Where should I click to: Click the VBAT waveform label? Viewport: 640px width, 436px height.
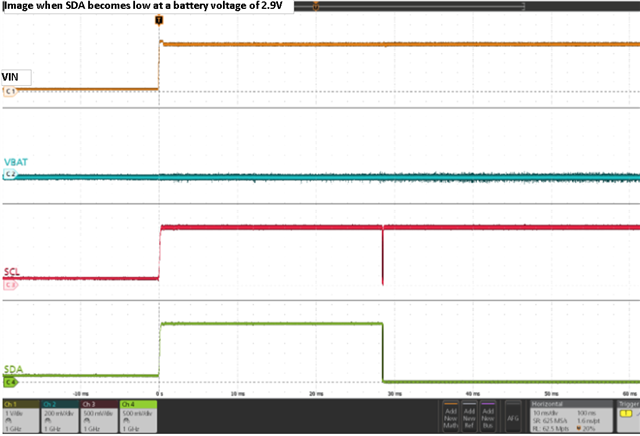16,162
